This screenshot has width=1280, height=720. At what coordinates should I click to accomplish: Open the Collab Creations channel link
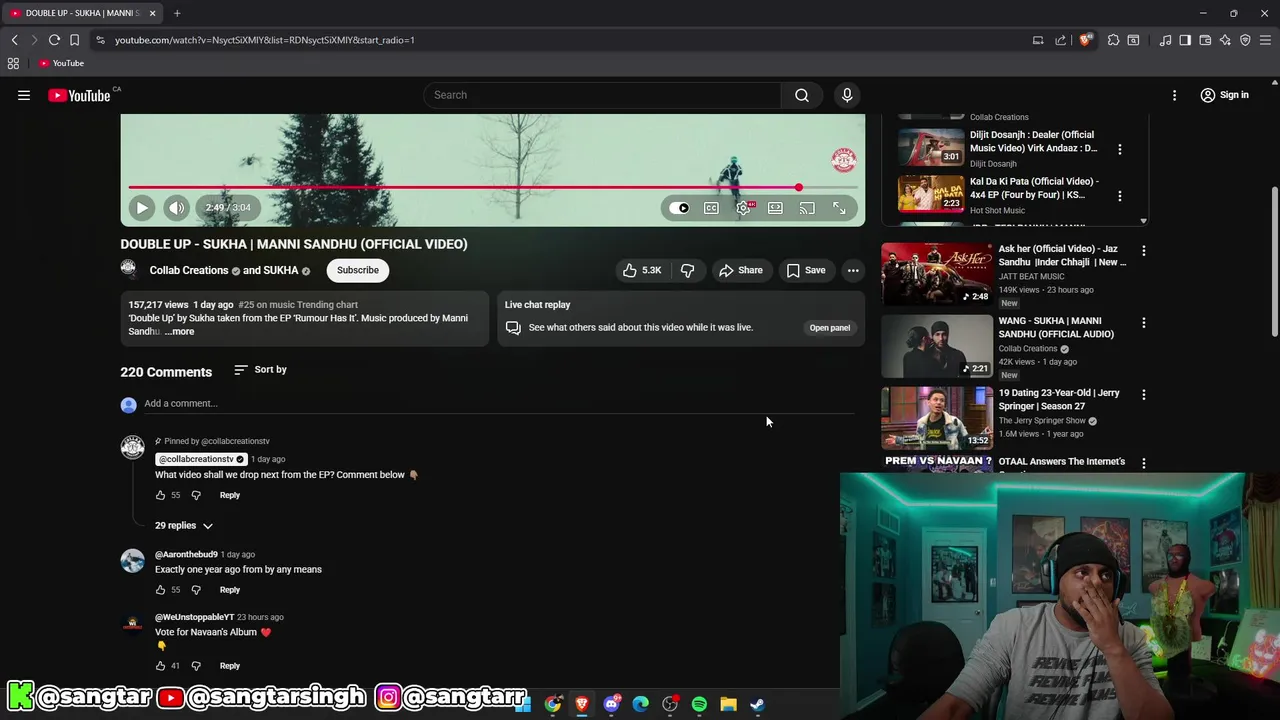(189, 270)
